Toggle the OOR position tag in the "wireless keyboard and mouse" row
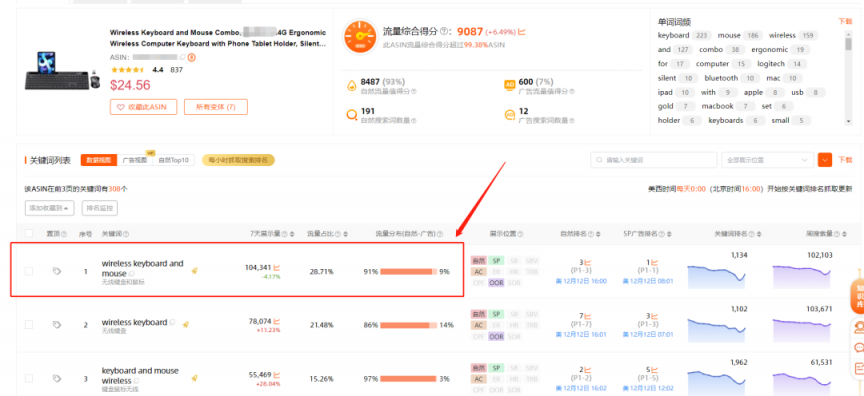The image size is (864, 396). 496,283
